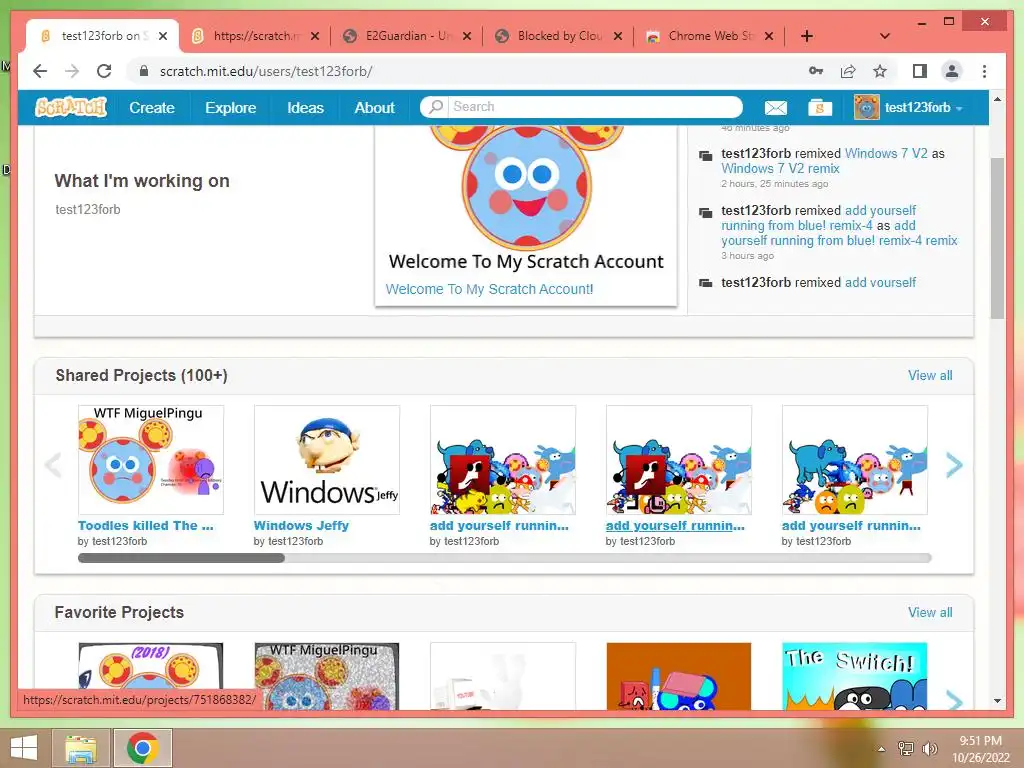Image resolution: width=1024 pixels, height=768 pixels.
Task: Open the WTF MiguelPingu shared project thumbnail
Action: pos(151,460)
